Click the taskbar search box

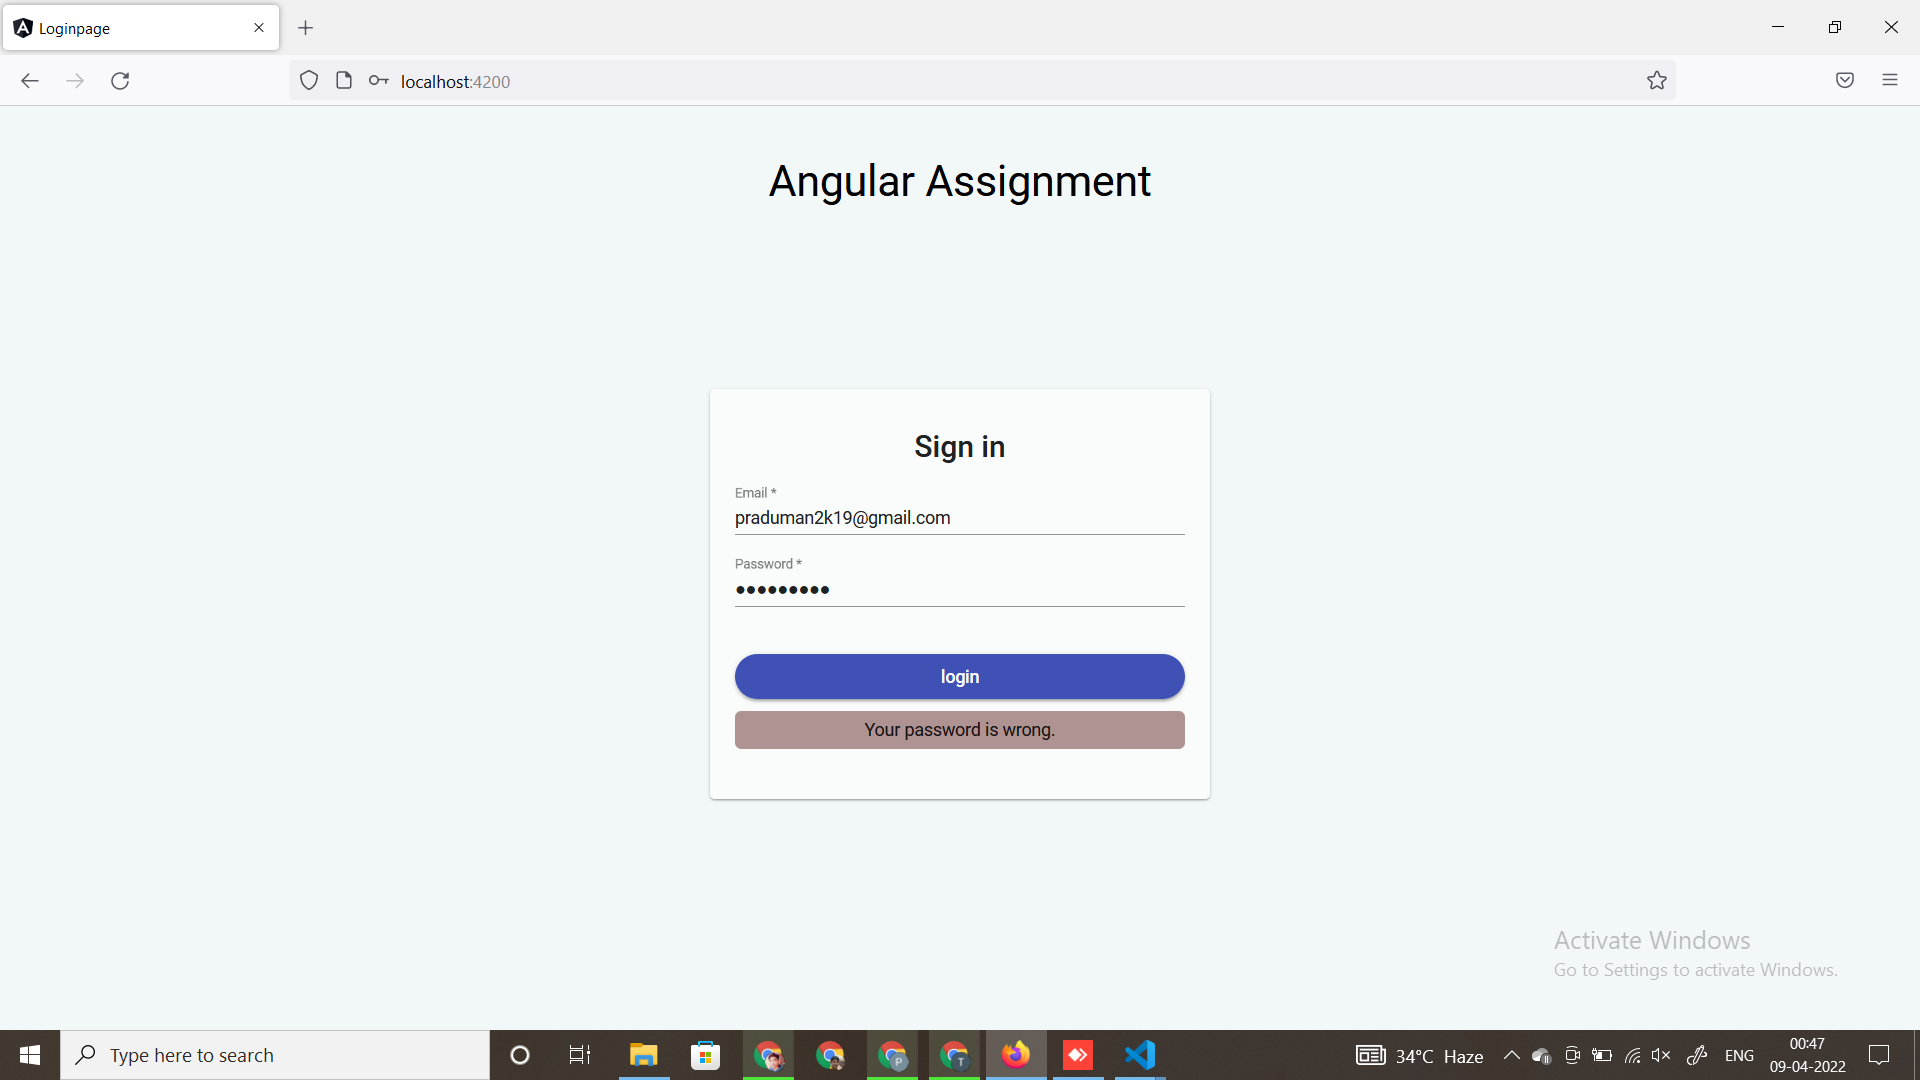point(275,1055)
